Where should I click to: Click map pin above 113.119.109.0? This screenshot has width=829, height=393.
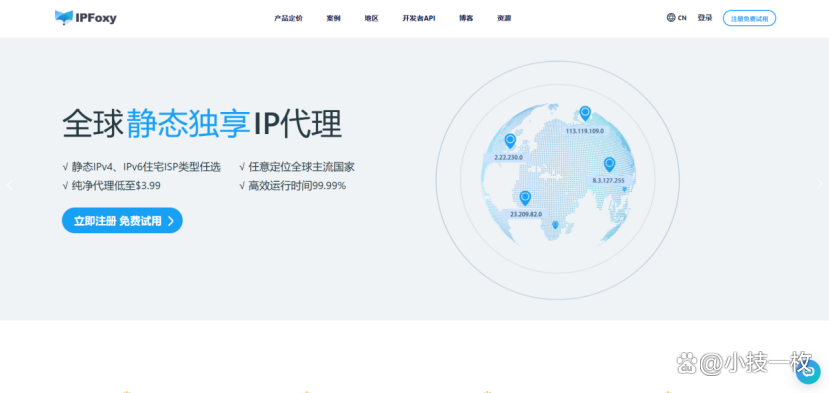585,114
